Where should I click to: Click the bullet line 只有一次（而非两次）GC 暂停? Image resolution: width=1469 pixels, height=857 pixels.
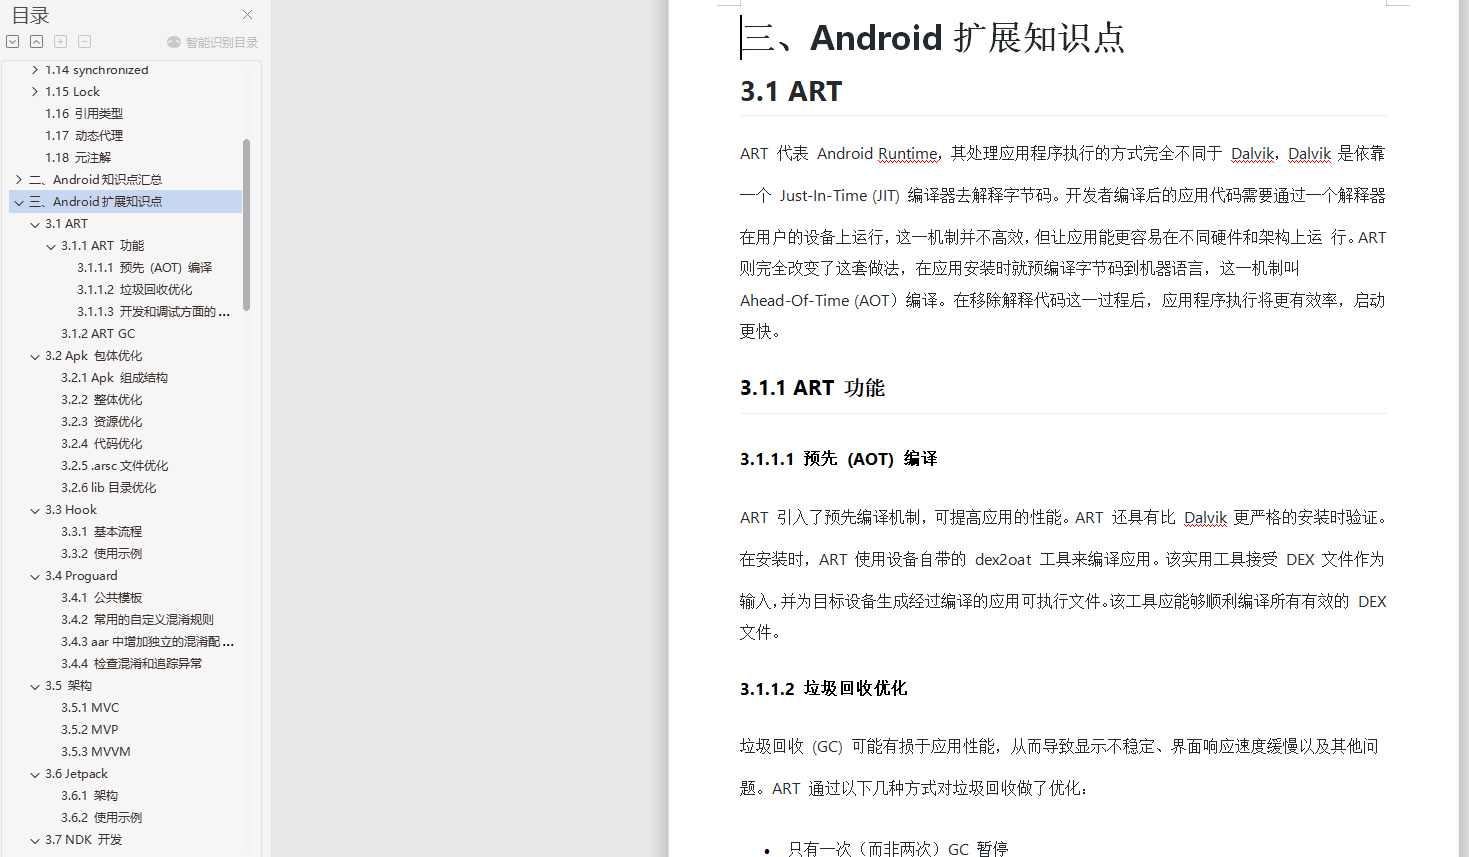point(898,849)
